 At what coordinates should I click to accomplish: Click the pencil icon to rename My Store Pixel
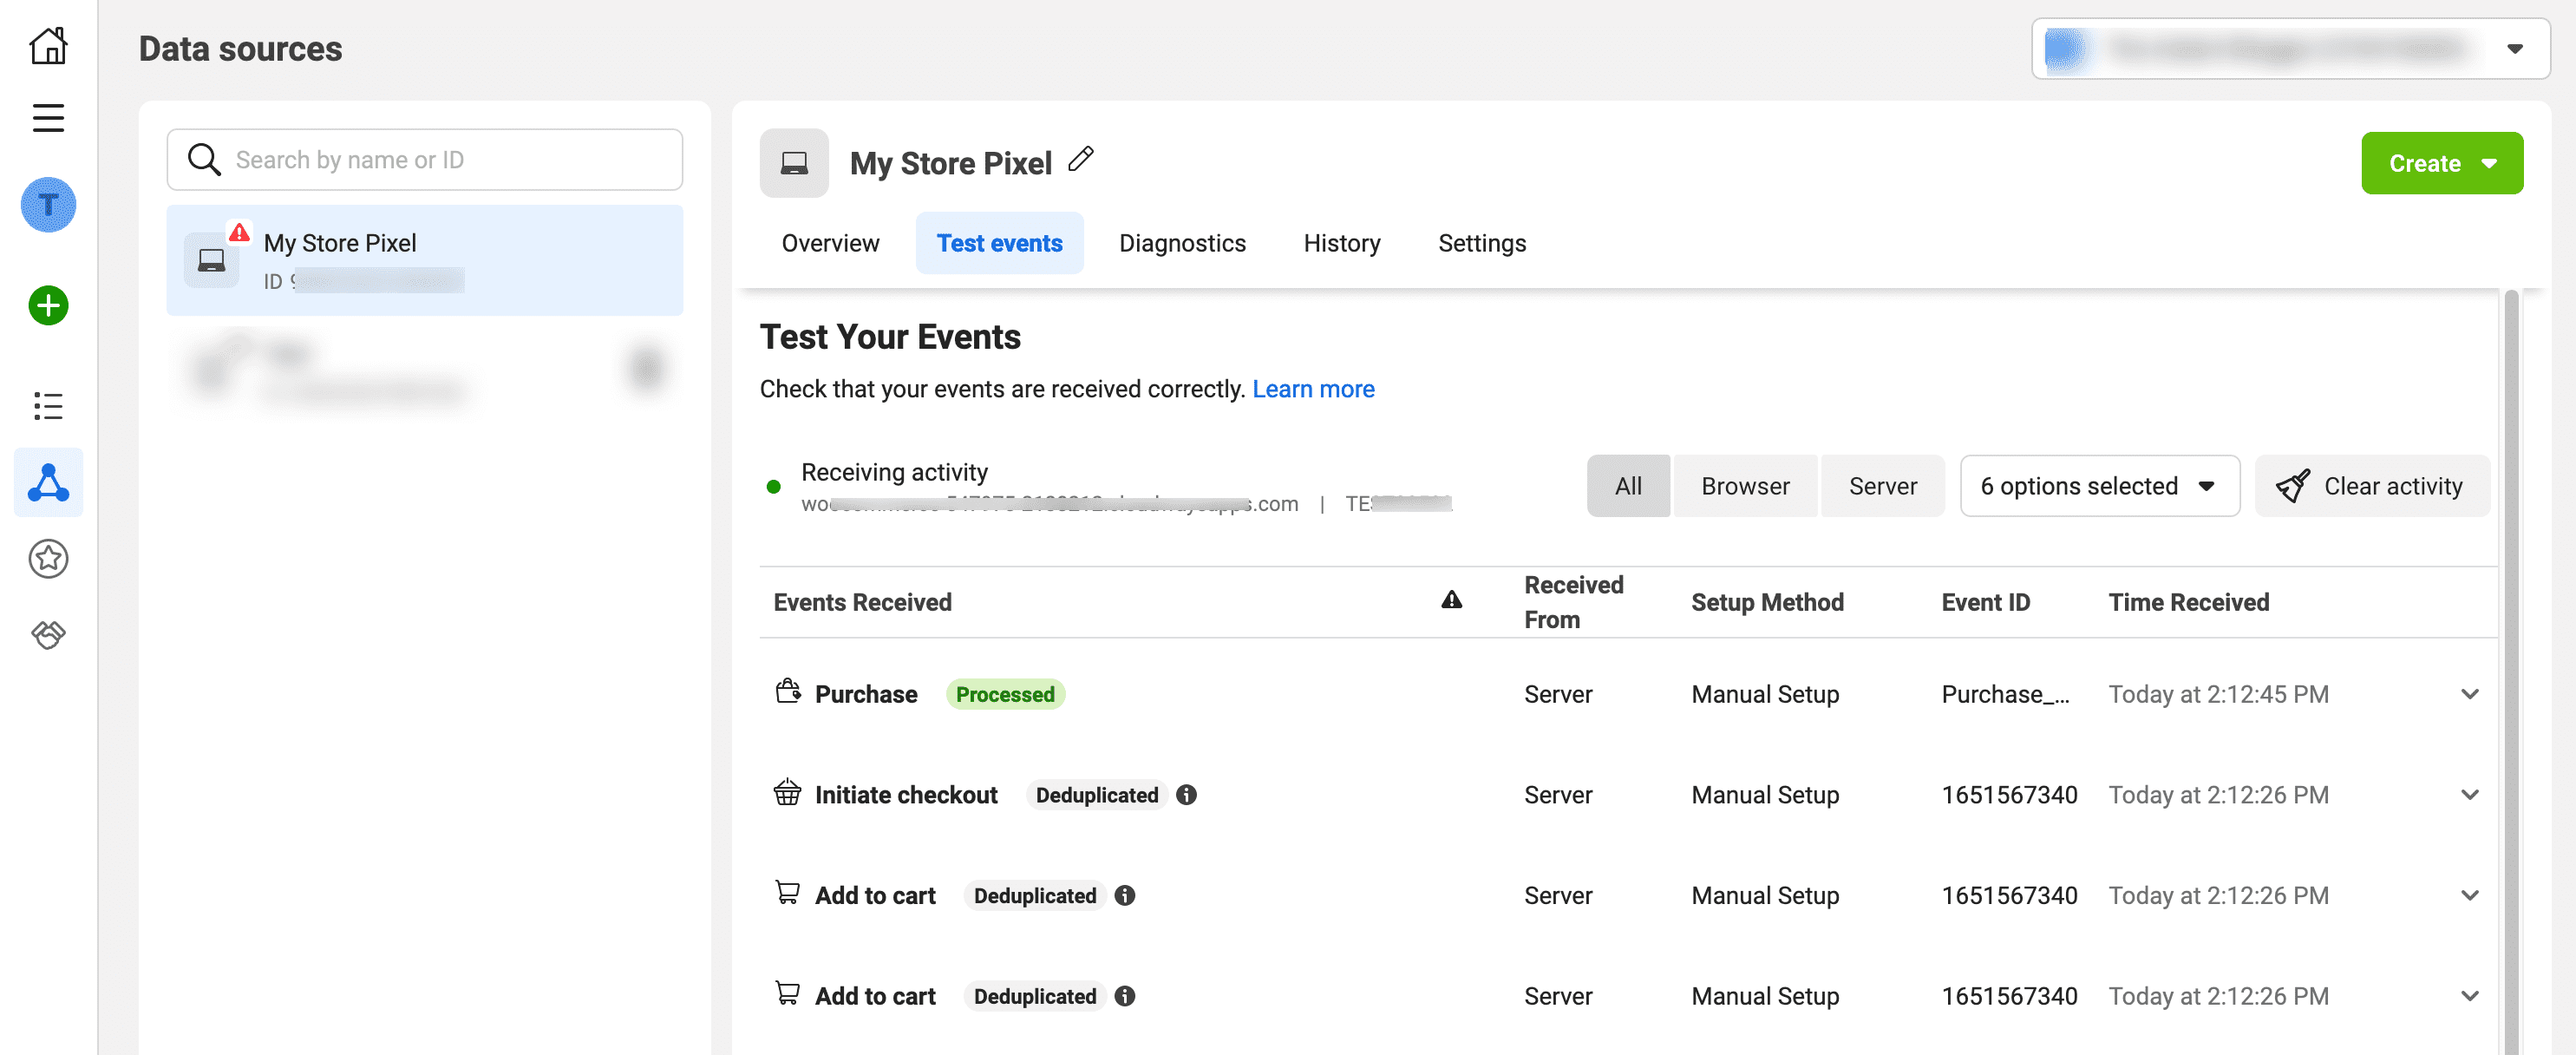click(x=1081, y=159)
